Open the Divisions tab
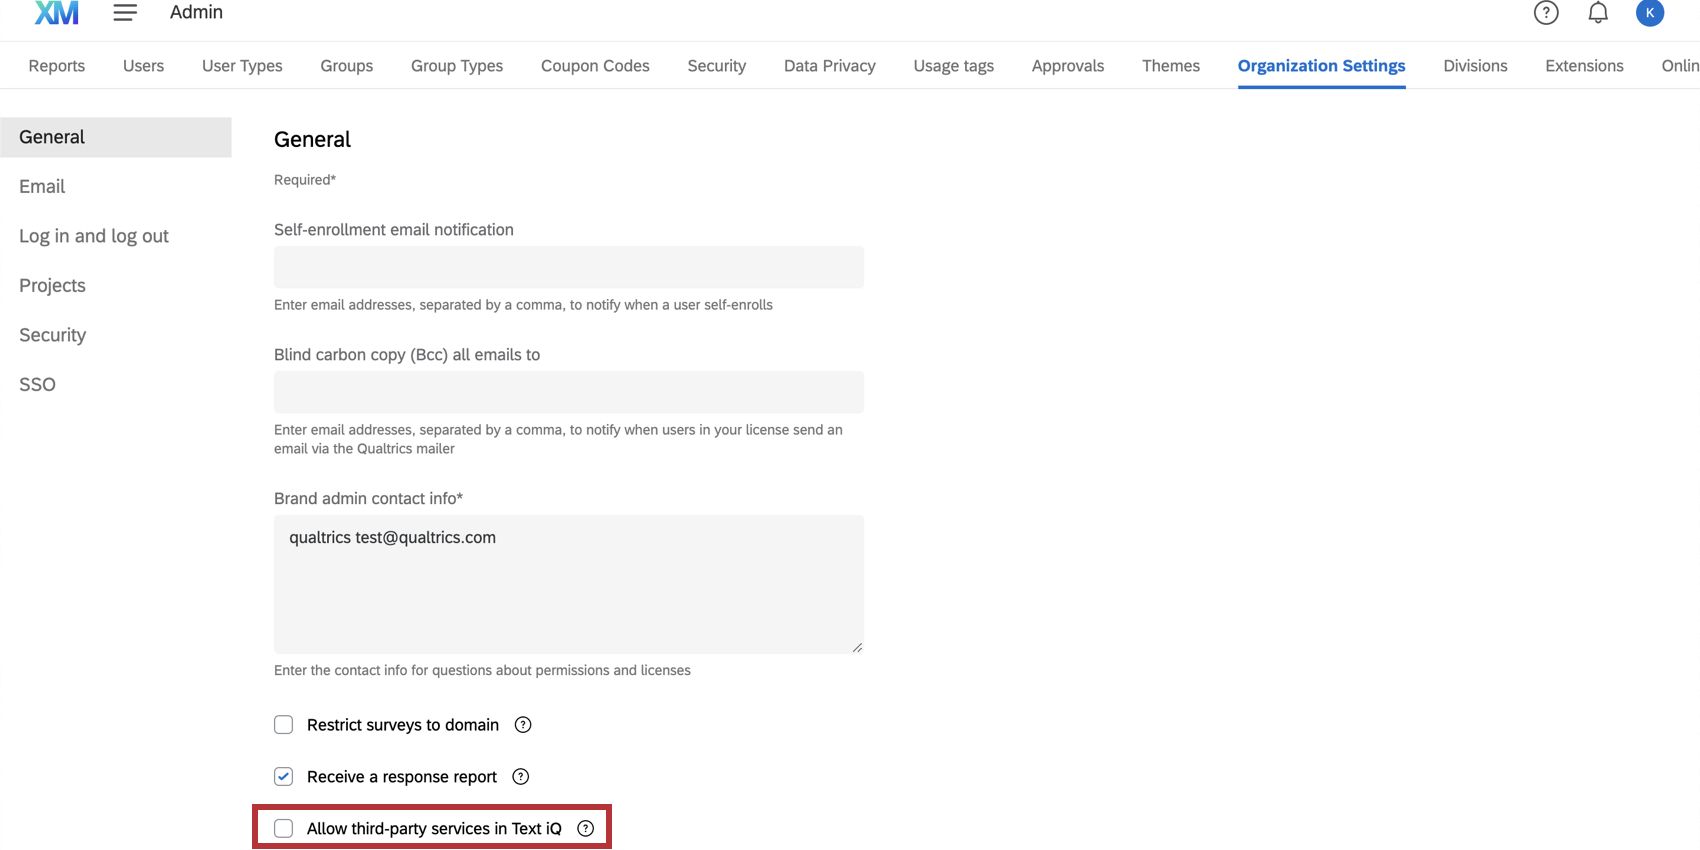Screen dimensions: 1700x850 click(1475, 66)
